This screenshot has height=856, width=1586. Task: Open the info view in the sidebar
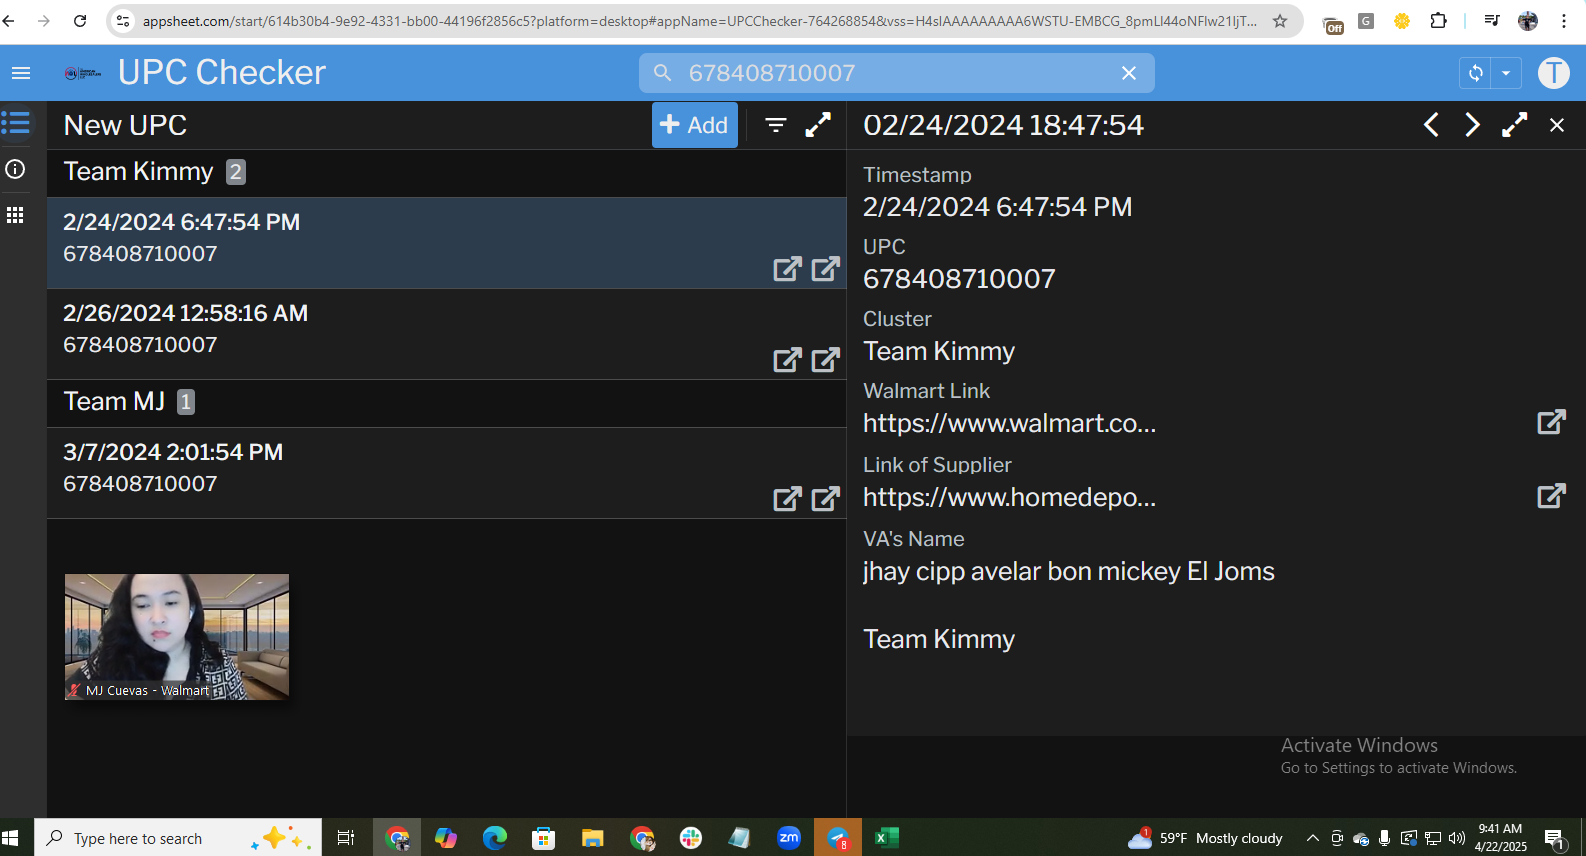[x=16, y=169]
